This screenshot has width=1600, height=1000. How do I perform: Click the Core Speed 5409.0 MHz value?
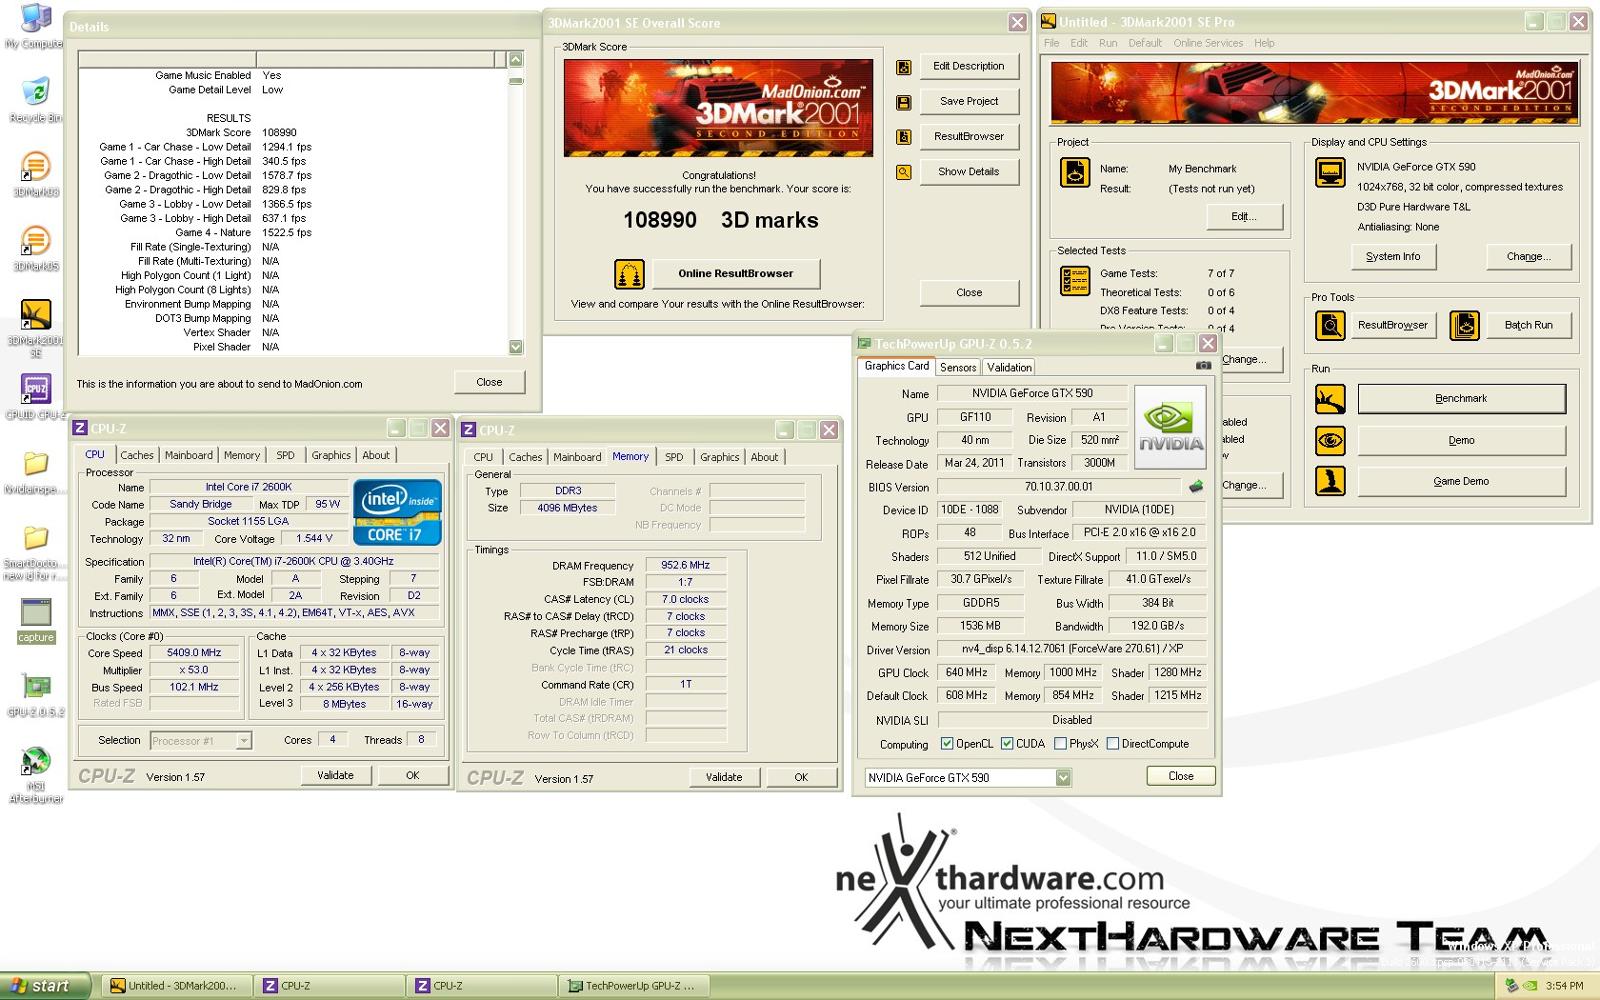(194, 653)
